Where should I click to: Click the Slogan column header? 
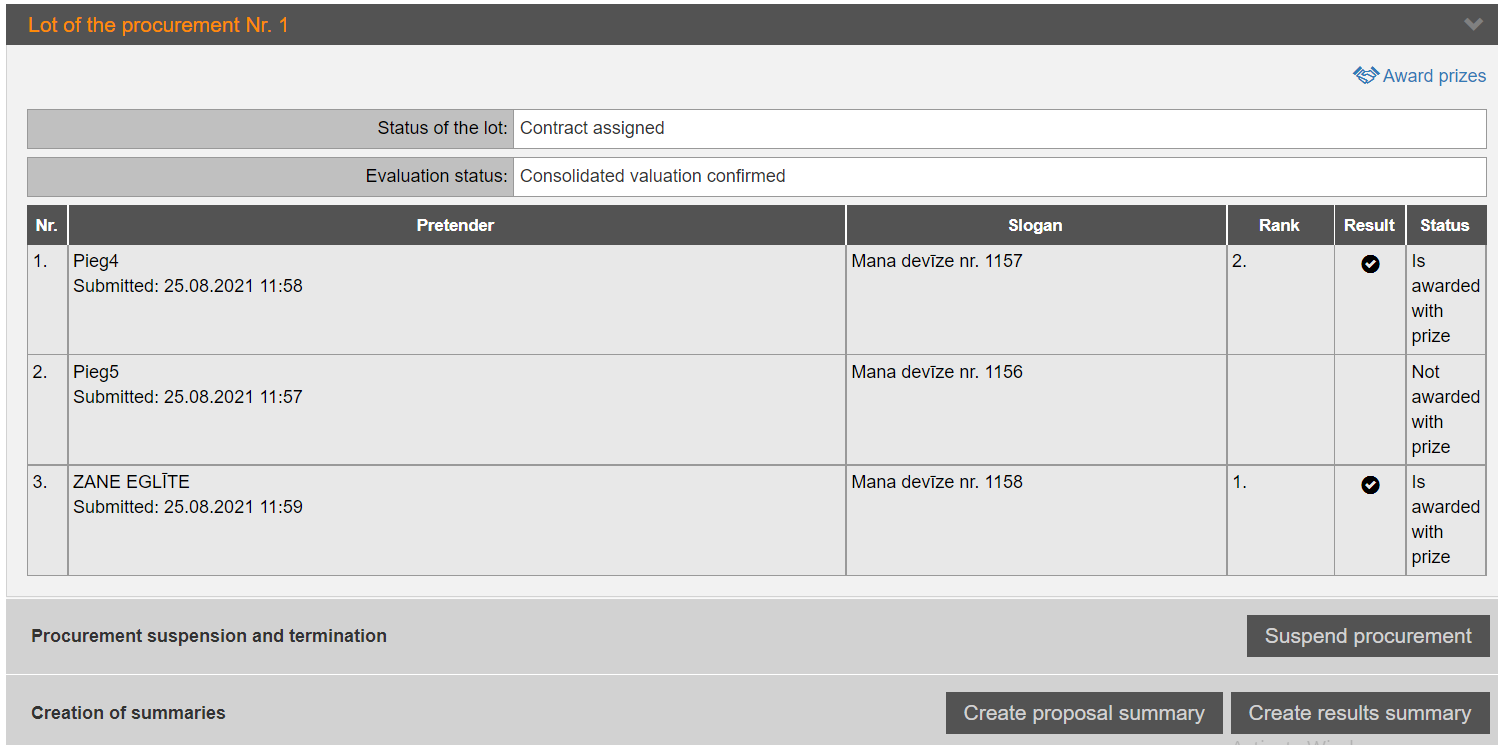(x=1035, y=225)
